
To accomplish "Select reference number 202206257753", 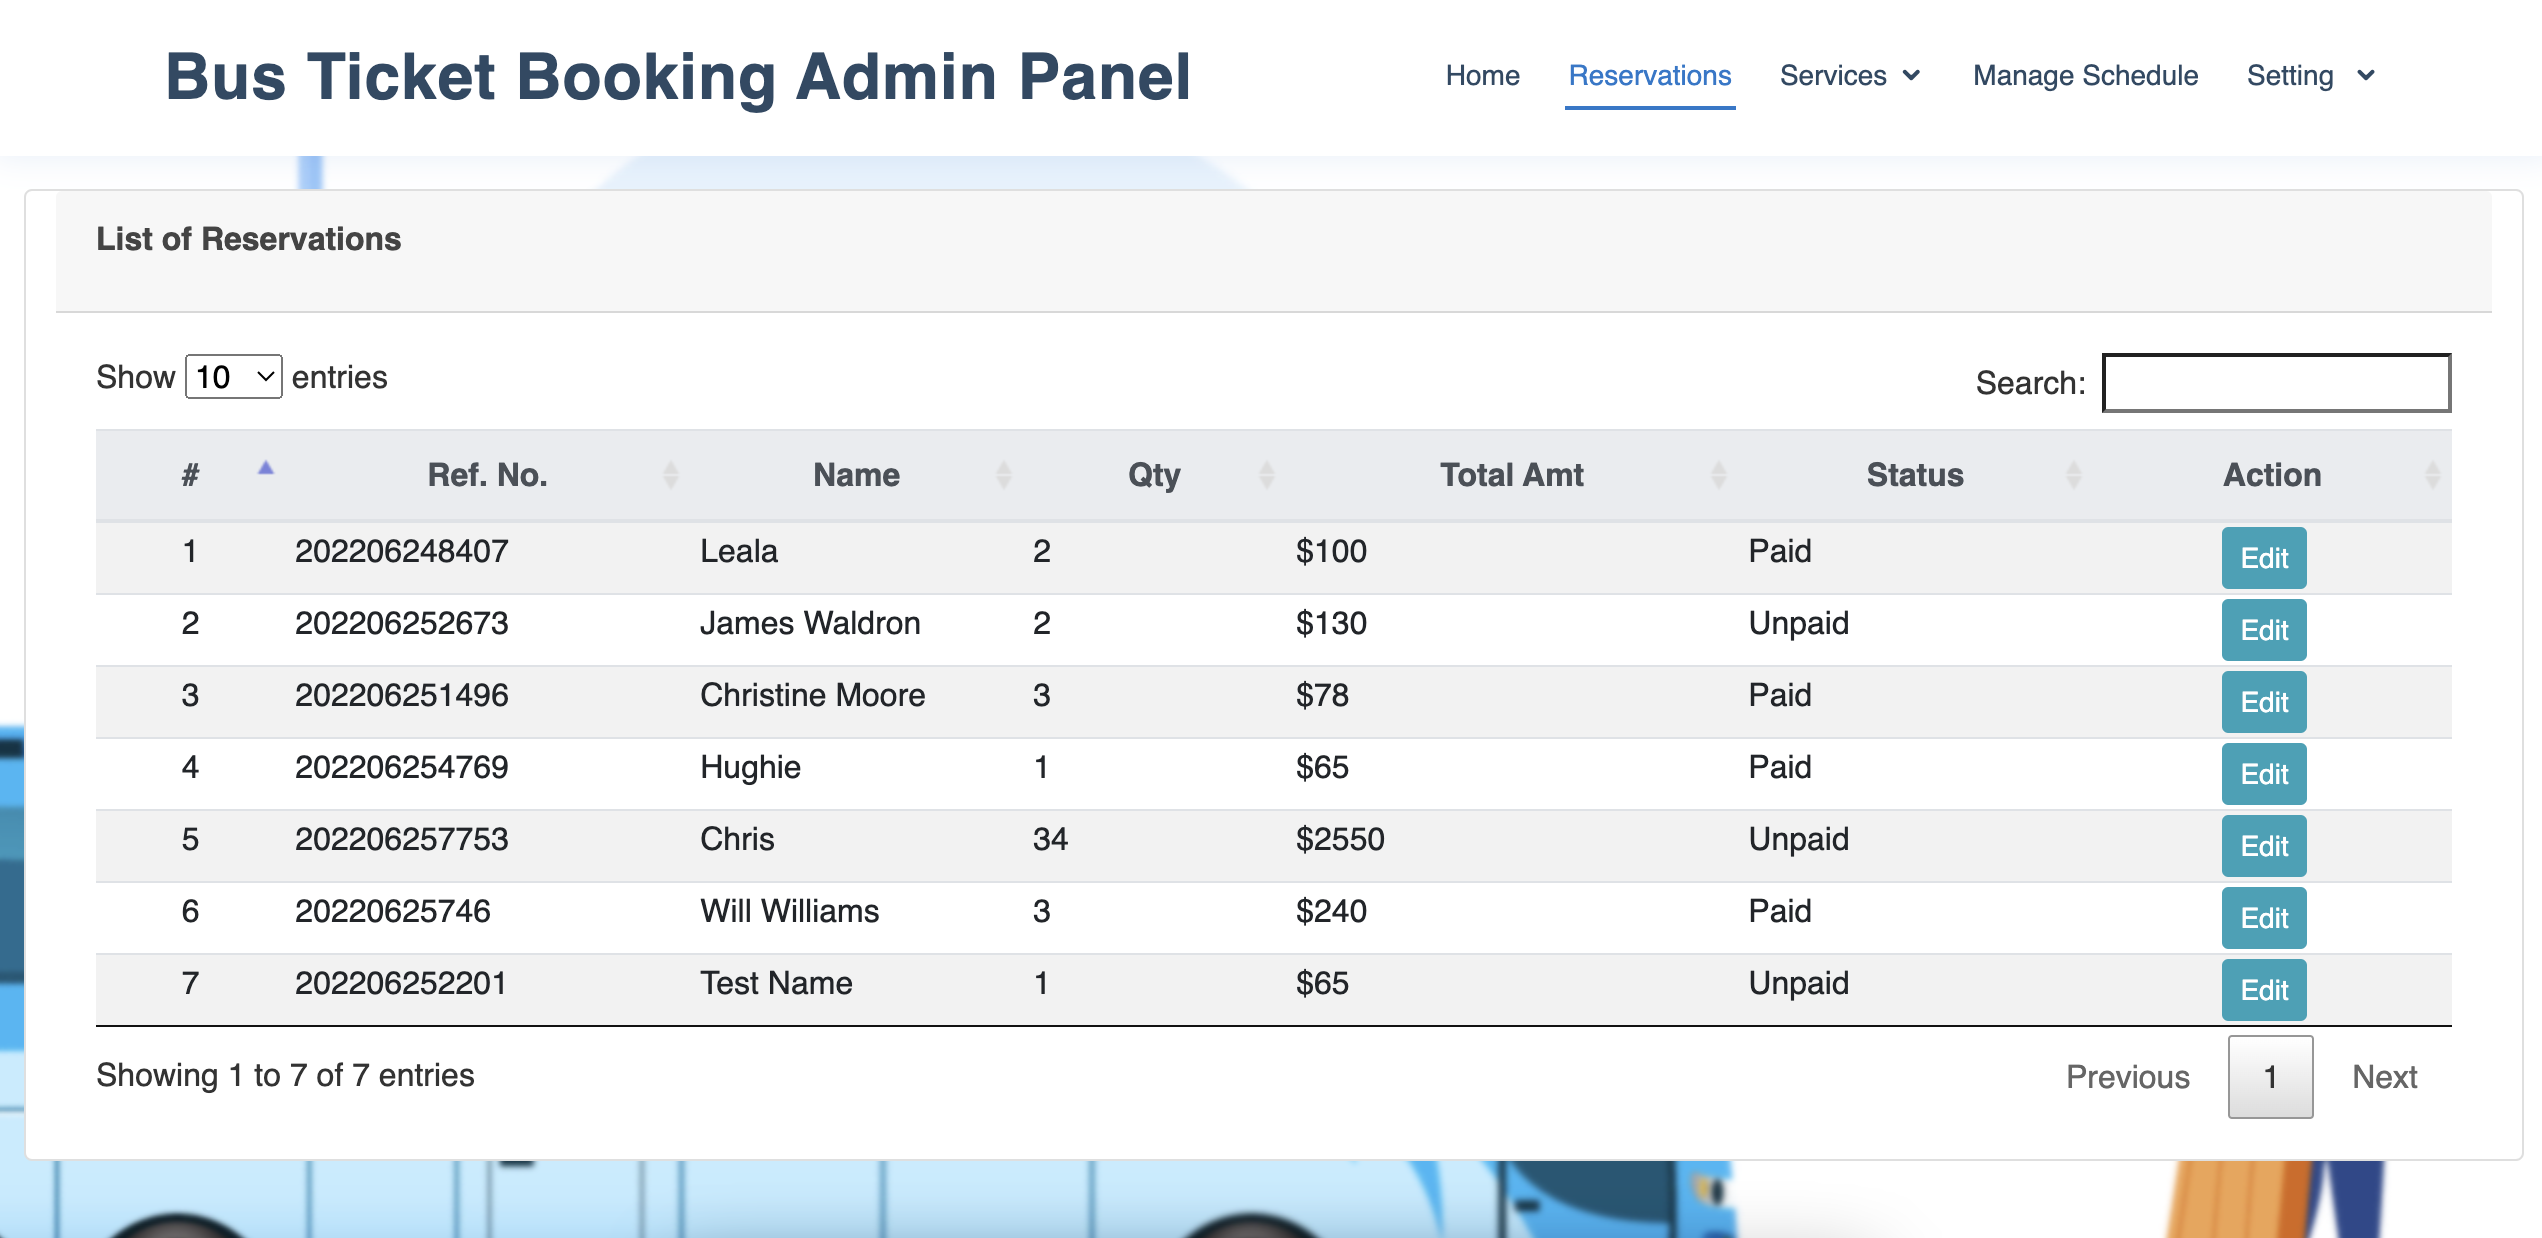I will point(401,839).
